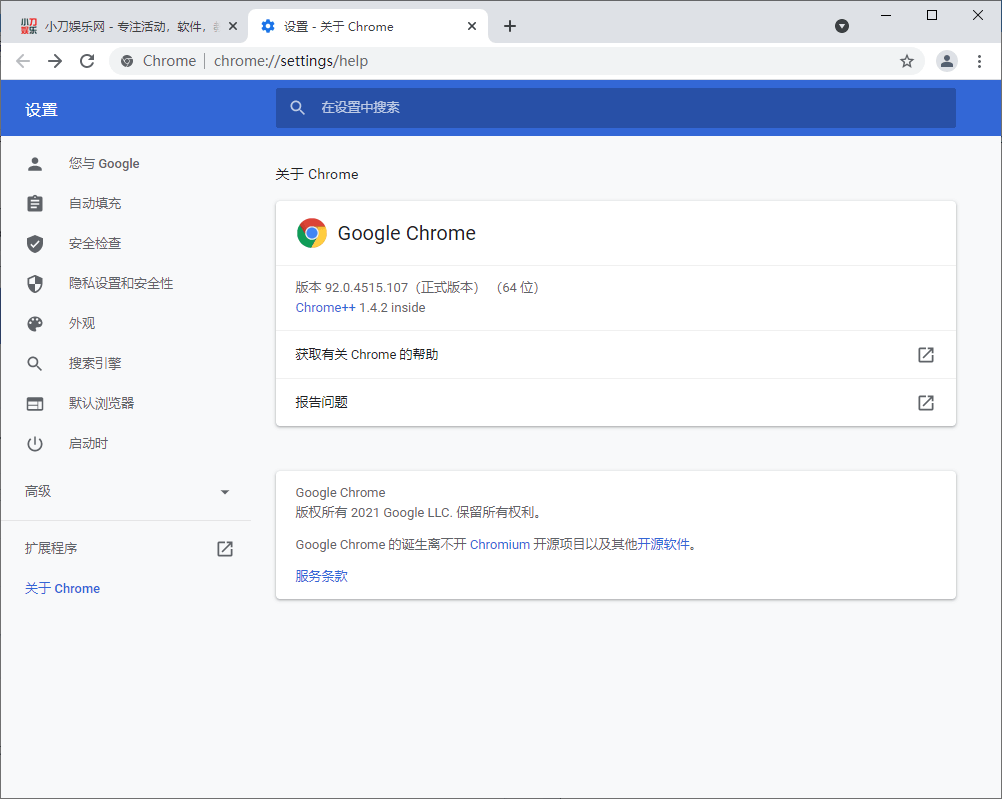This screenshot has width=1002, height=799.
Task: Click the browser reload page icon
Action: [87, 61]
